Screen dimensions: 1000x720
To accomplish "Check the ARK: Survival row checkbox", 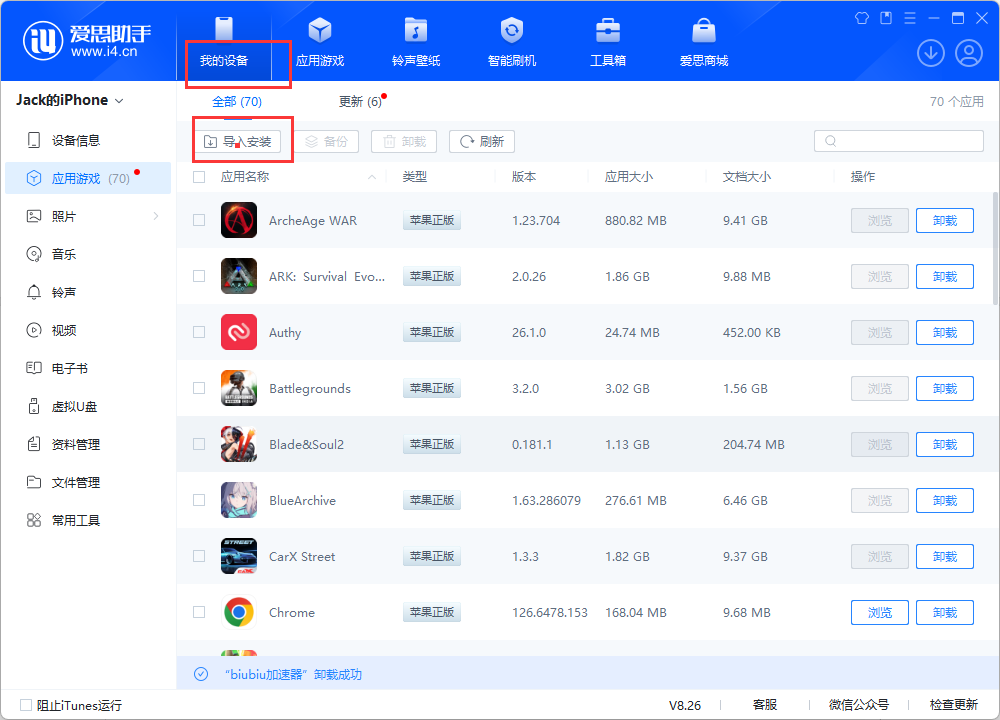I will tap(199, 276).
